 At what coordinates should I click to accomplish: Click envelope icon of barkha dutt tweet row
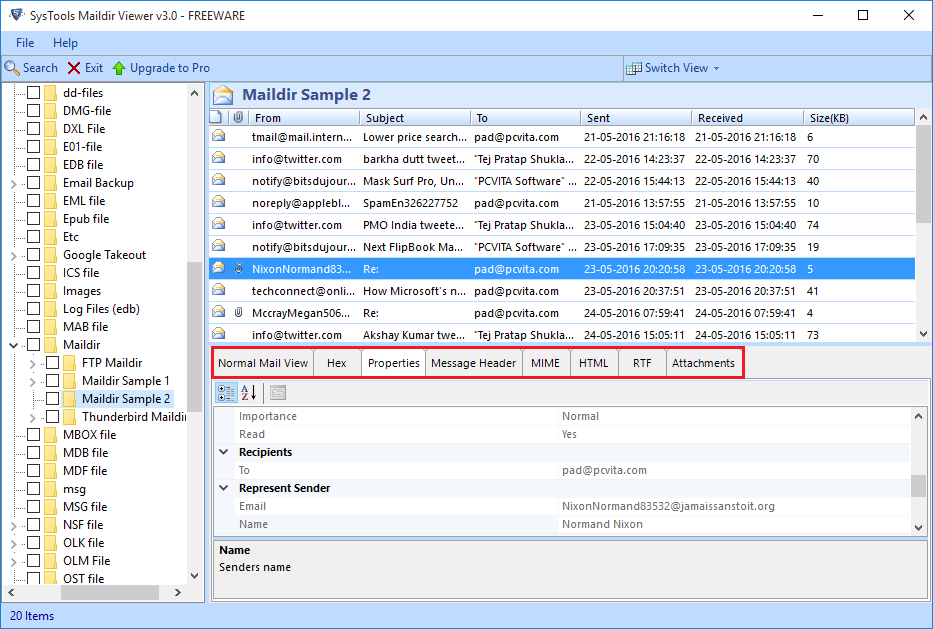[x=218, y=158]
